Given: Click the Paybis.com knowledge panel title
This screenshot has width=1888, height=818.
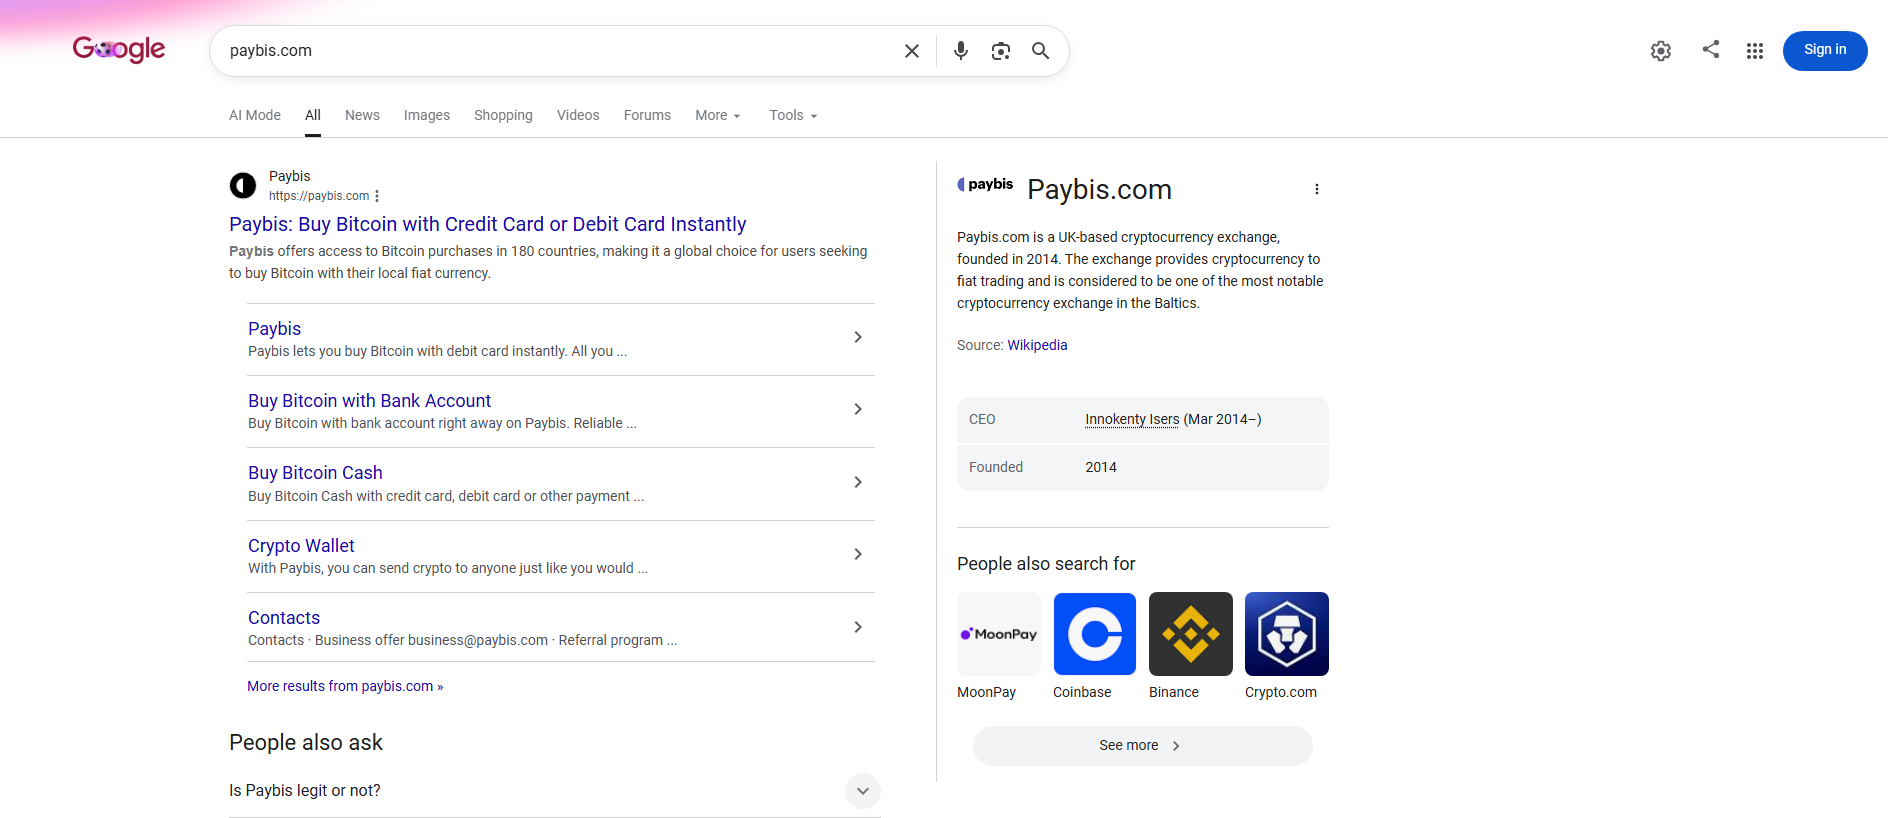Looking at the screenshot, I should 1099,189.
